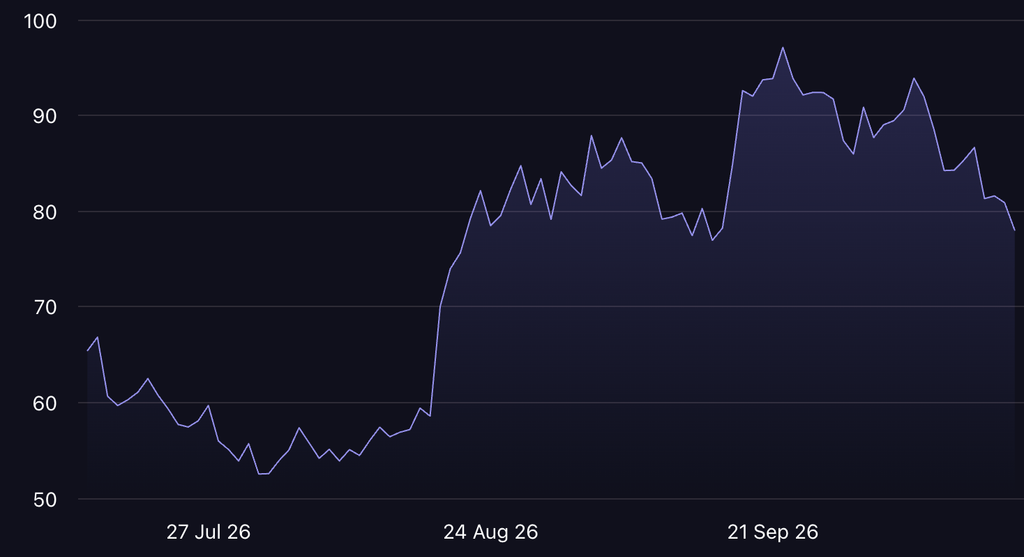Click the 80 y-axis label
Viewport: 1024px width, 557px height.
pyautogui.click(x=45, y=212)
